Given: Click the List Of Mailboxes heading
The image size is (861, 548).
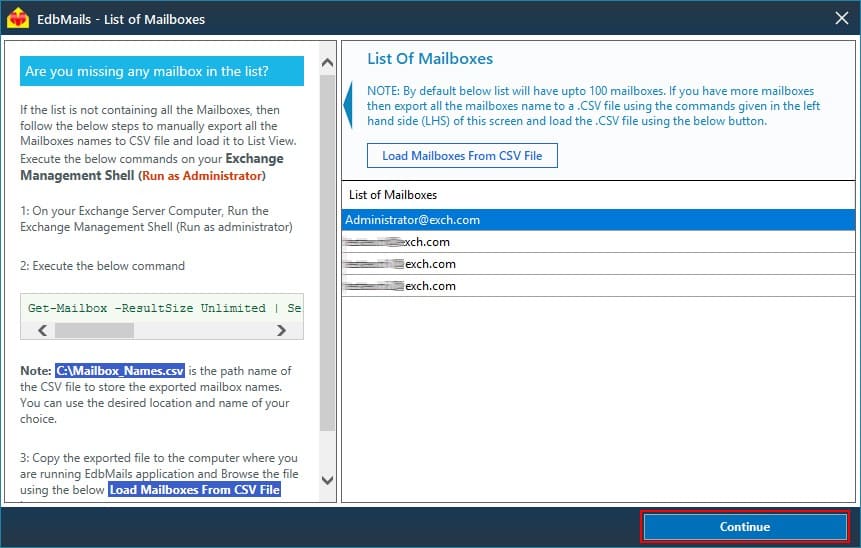Looking at the screenshot, I should tap(430, 59).
